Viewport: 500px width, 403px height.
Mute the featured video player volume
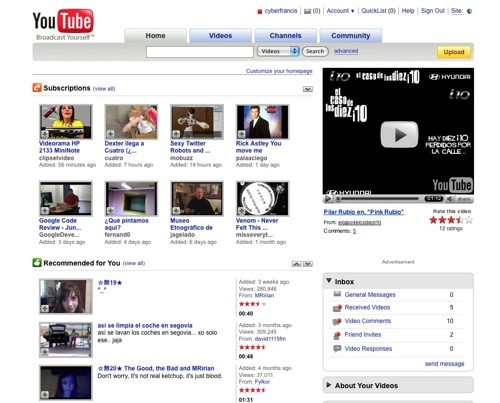pos(450,199)
